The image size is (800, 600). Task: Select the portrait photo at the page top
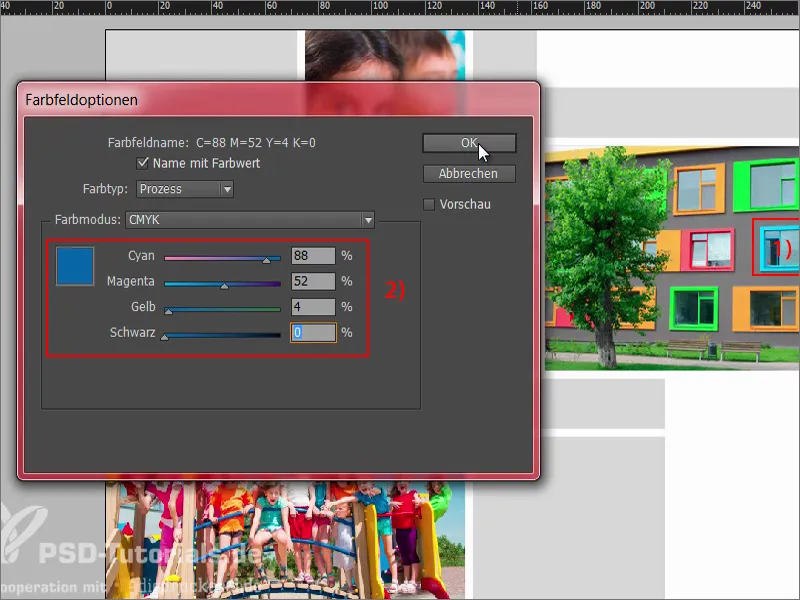pos(385,55)
